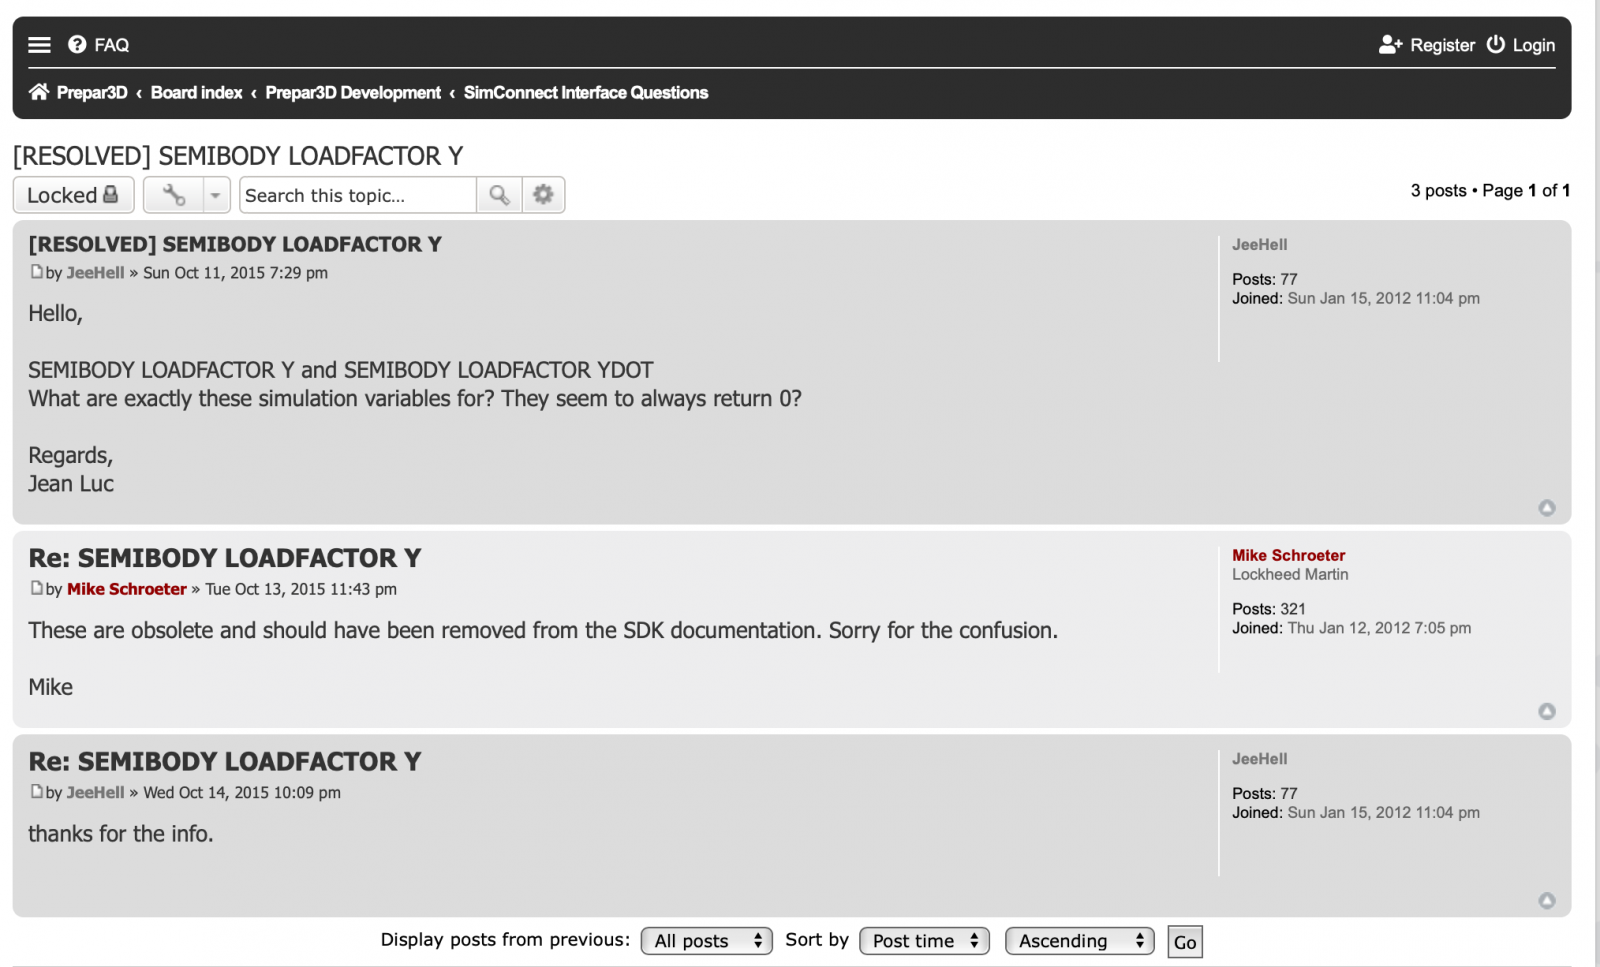Screen dimensions: 1600x967
Task: Open topic tools wrench icon
Action: [174, 195]
